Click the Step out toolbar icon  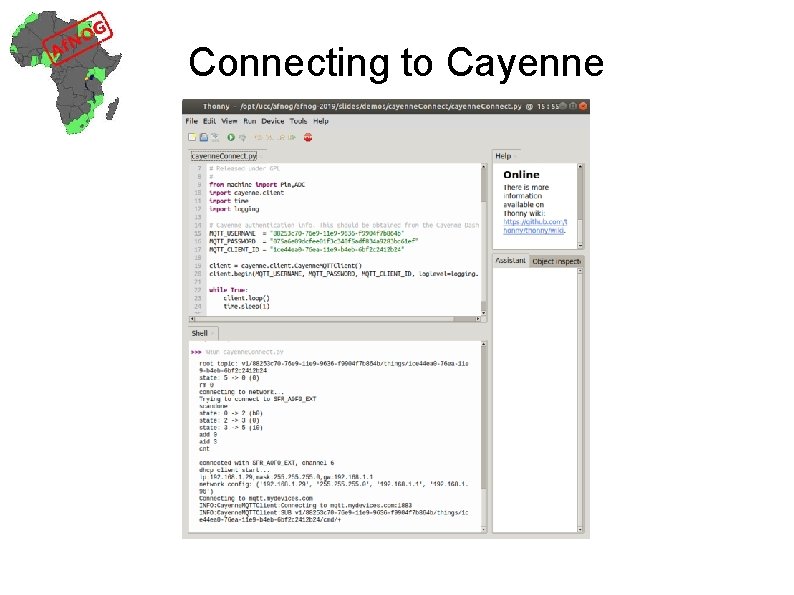pos(282,137)
